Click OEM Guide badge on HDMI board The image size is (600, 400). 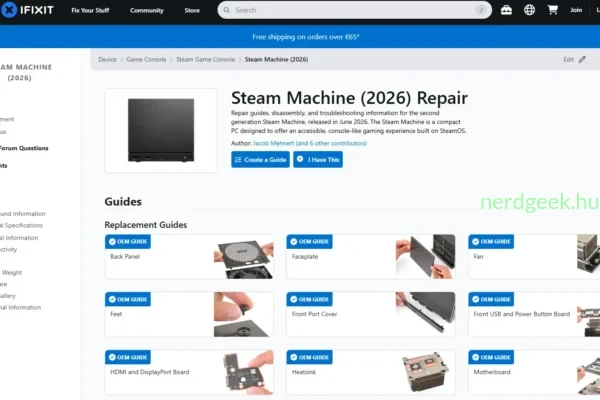point(128,357)
